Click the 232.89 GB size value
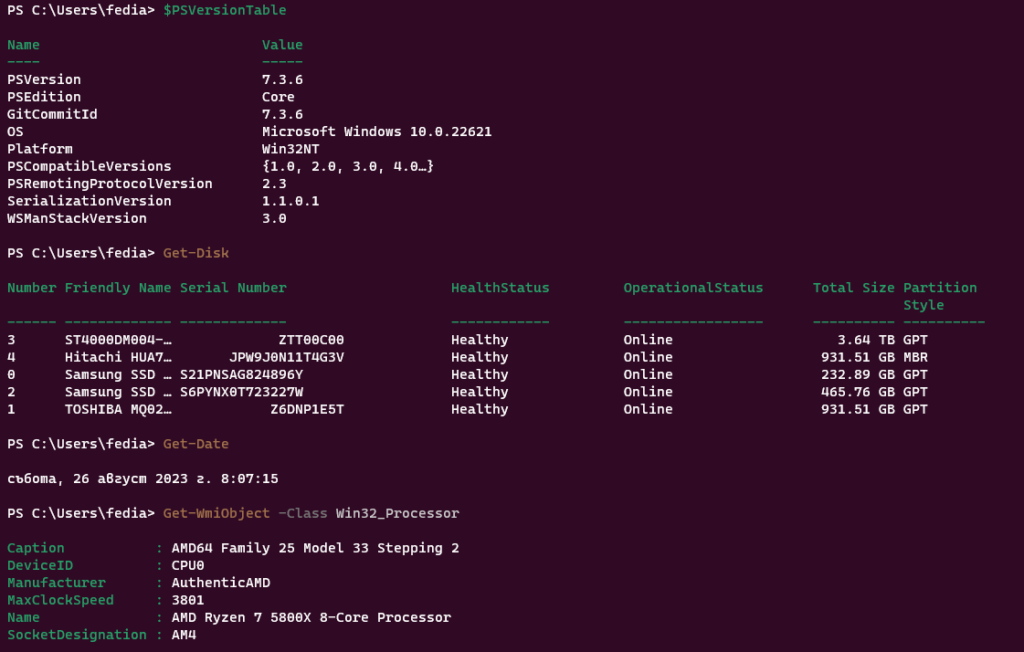This screenshot has width=1024, height=652. 857,374
